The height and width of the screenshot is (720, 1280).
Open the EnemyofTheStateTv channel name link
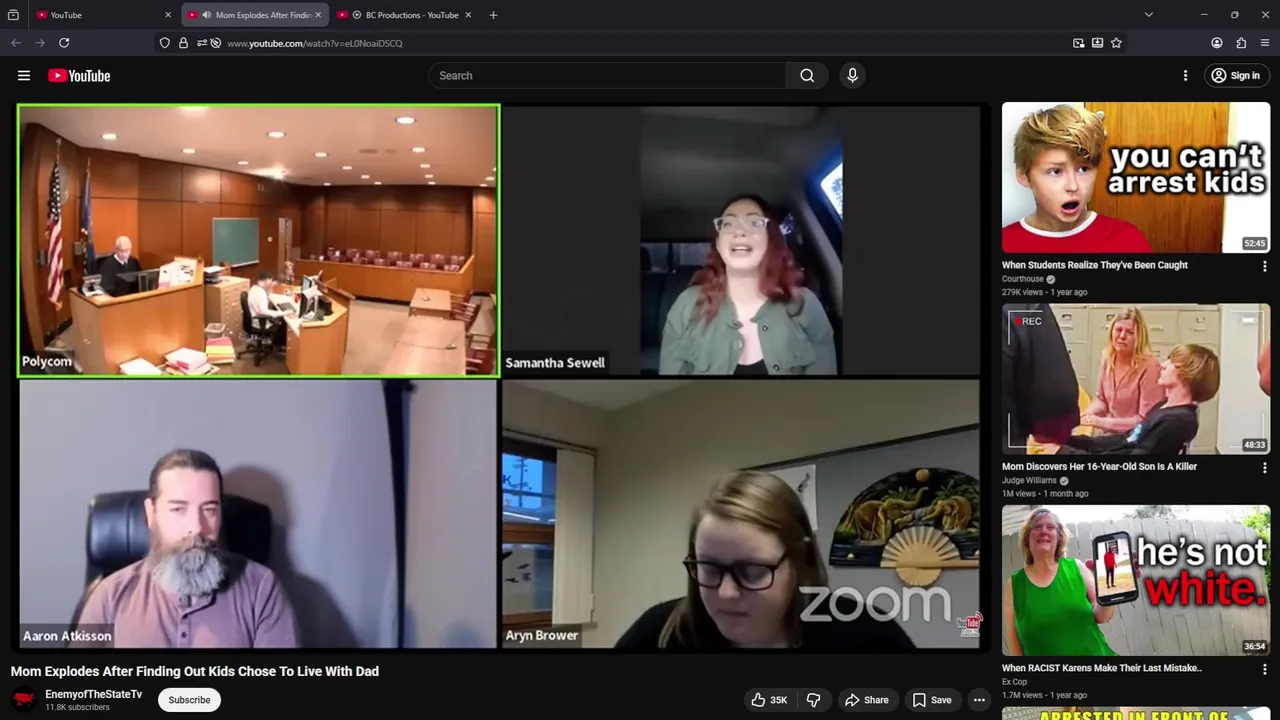pyautogui.click(x=93, y=694)
